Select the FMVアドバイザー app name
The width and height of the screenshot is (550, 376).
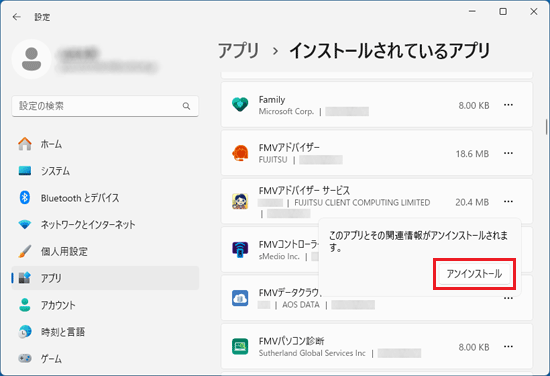[289, 148]
